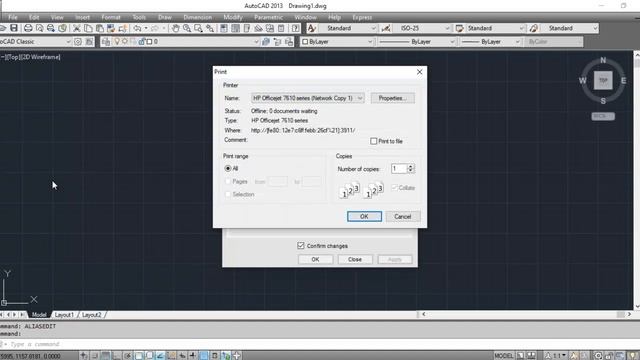Click the Properties... button in Print dialog

393,98
